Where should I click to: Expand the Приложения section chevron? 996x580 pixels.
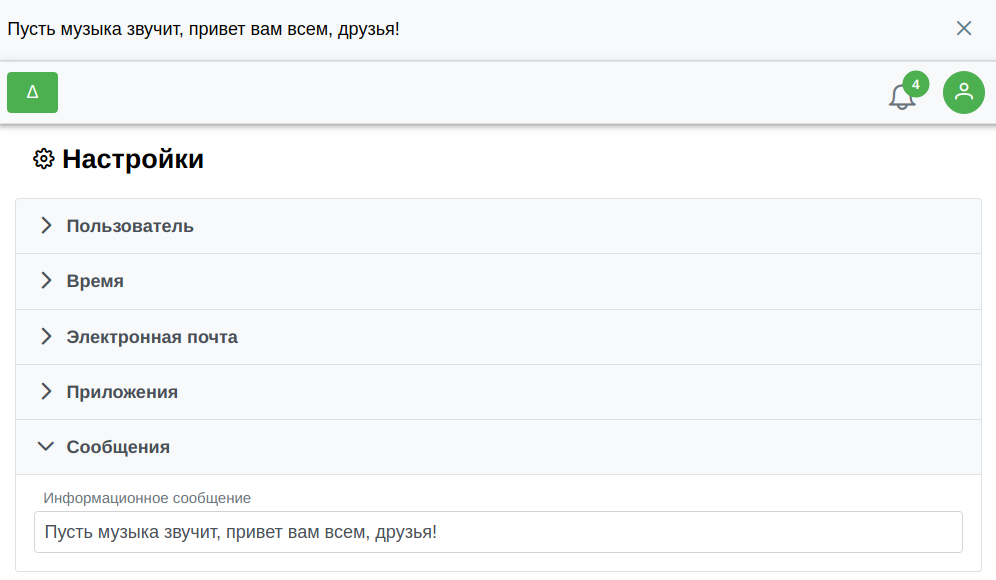click(46, 391)
